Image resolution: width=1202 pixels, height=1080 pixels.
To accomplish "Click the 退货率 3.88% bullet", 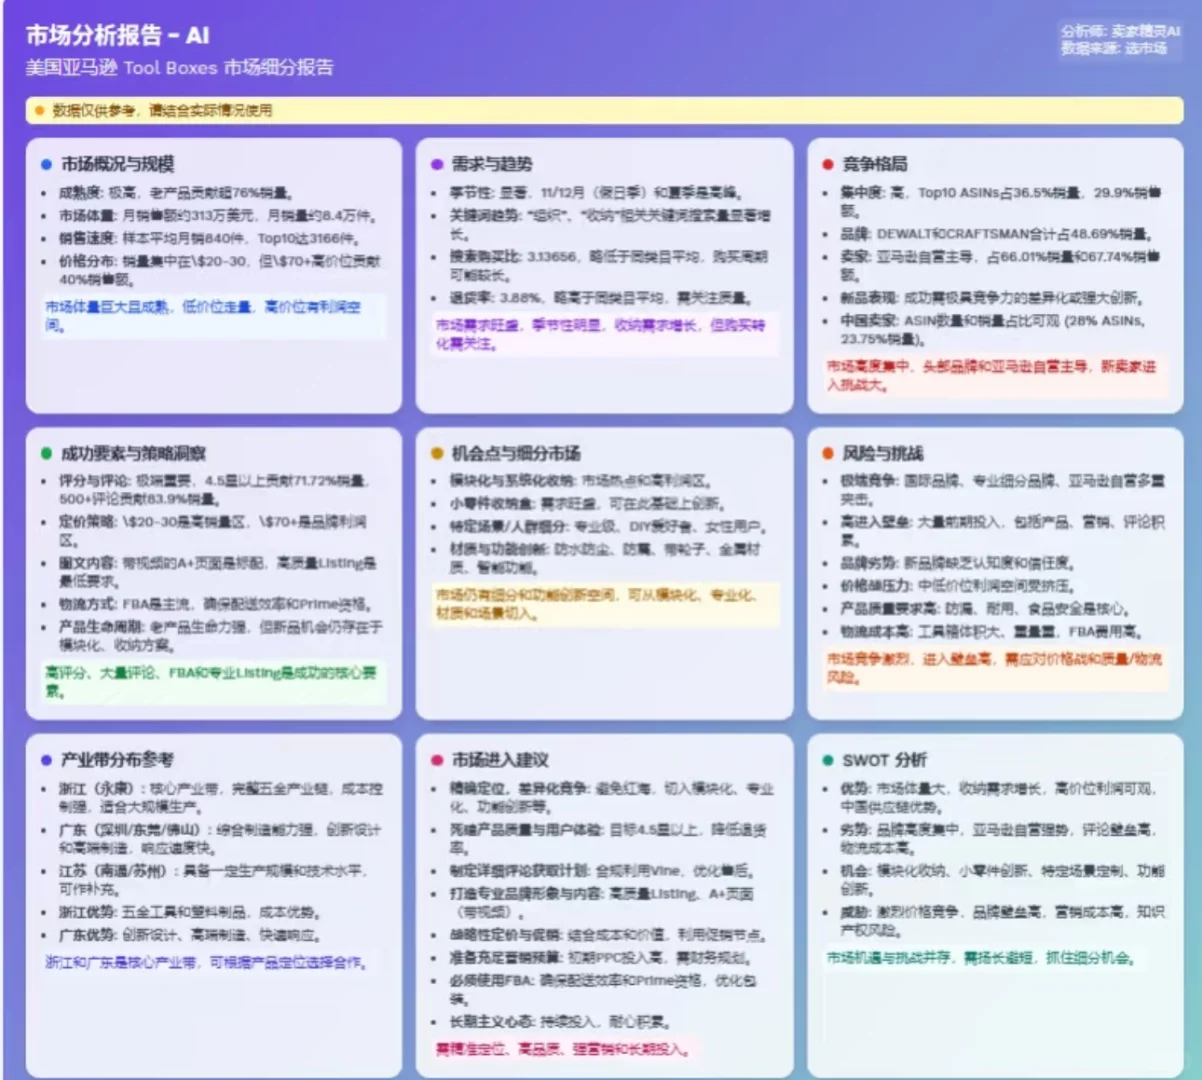I will [x=600, y=297].
